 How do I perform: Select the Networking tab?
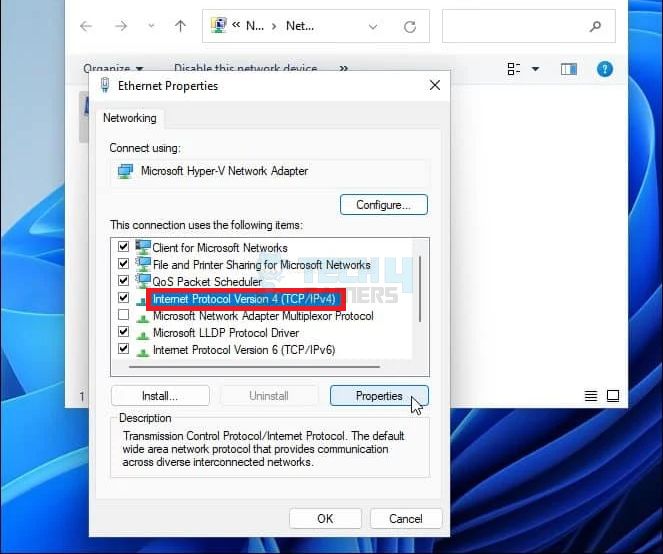[129, 118]
